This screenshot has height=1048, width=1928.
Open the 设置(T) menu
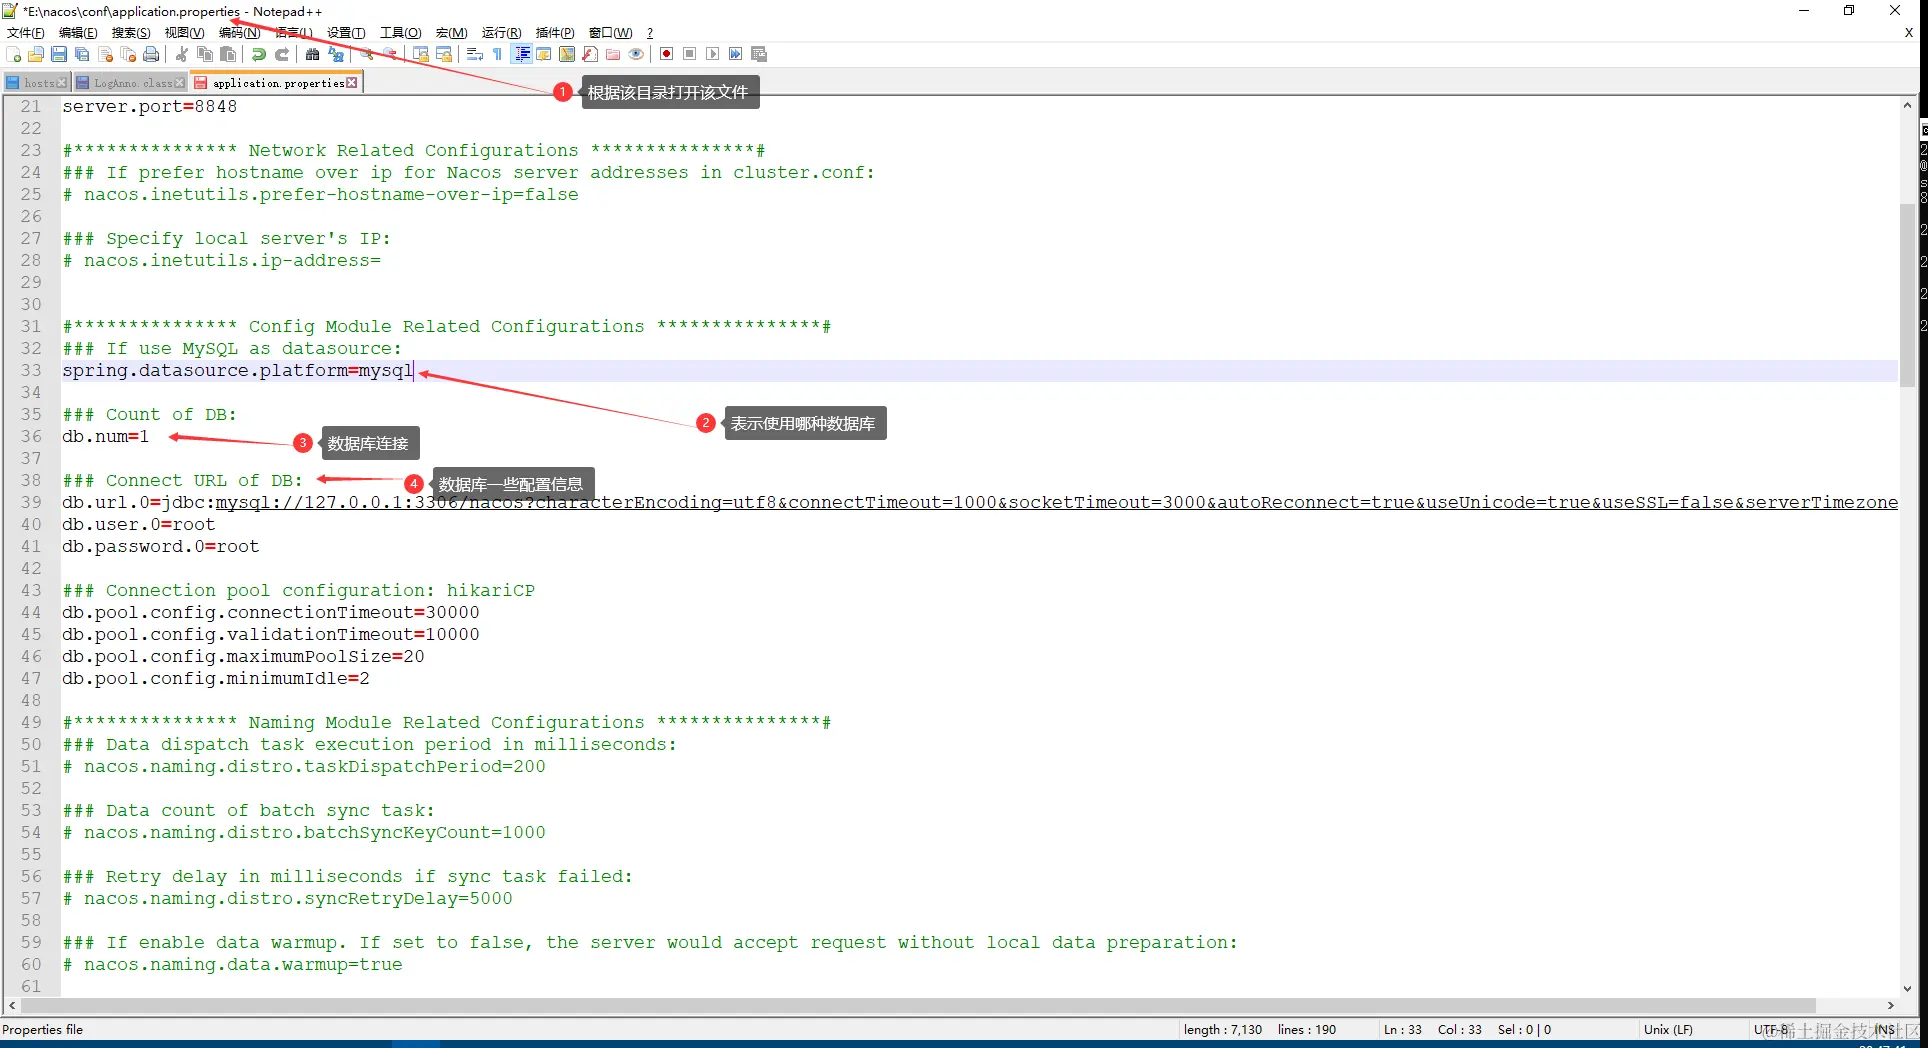click(x=346, y=33)
